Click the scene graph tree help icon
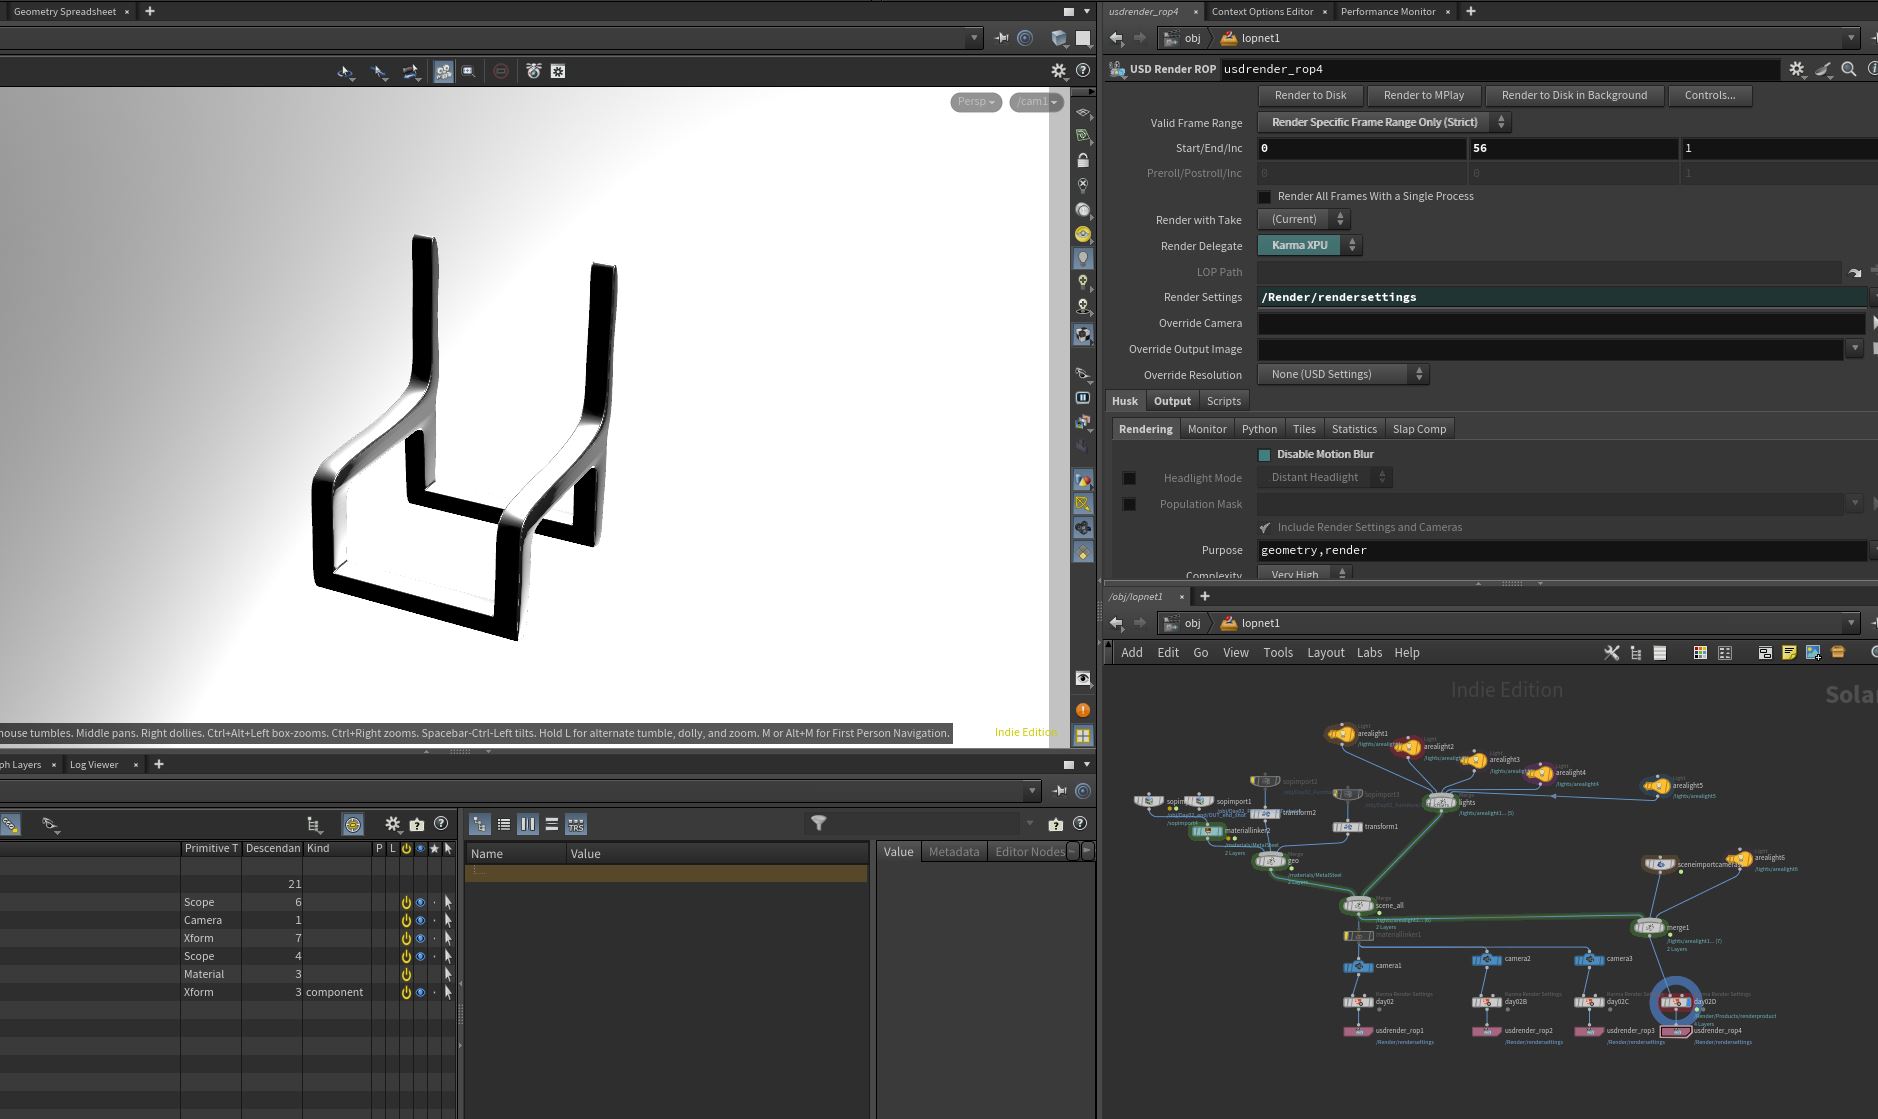The image size is (1878, 1119). [x=441, y=824]
